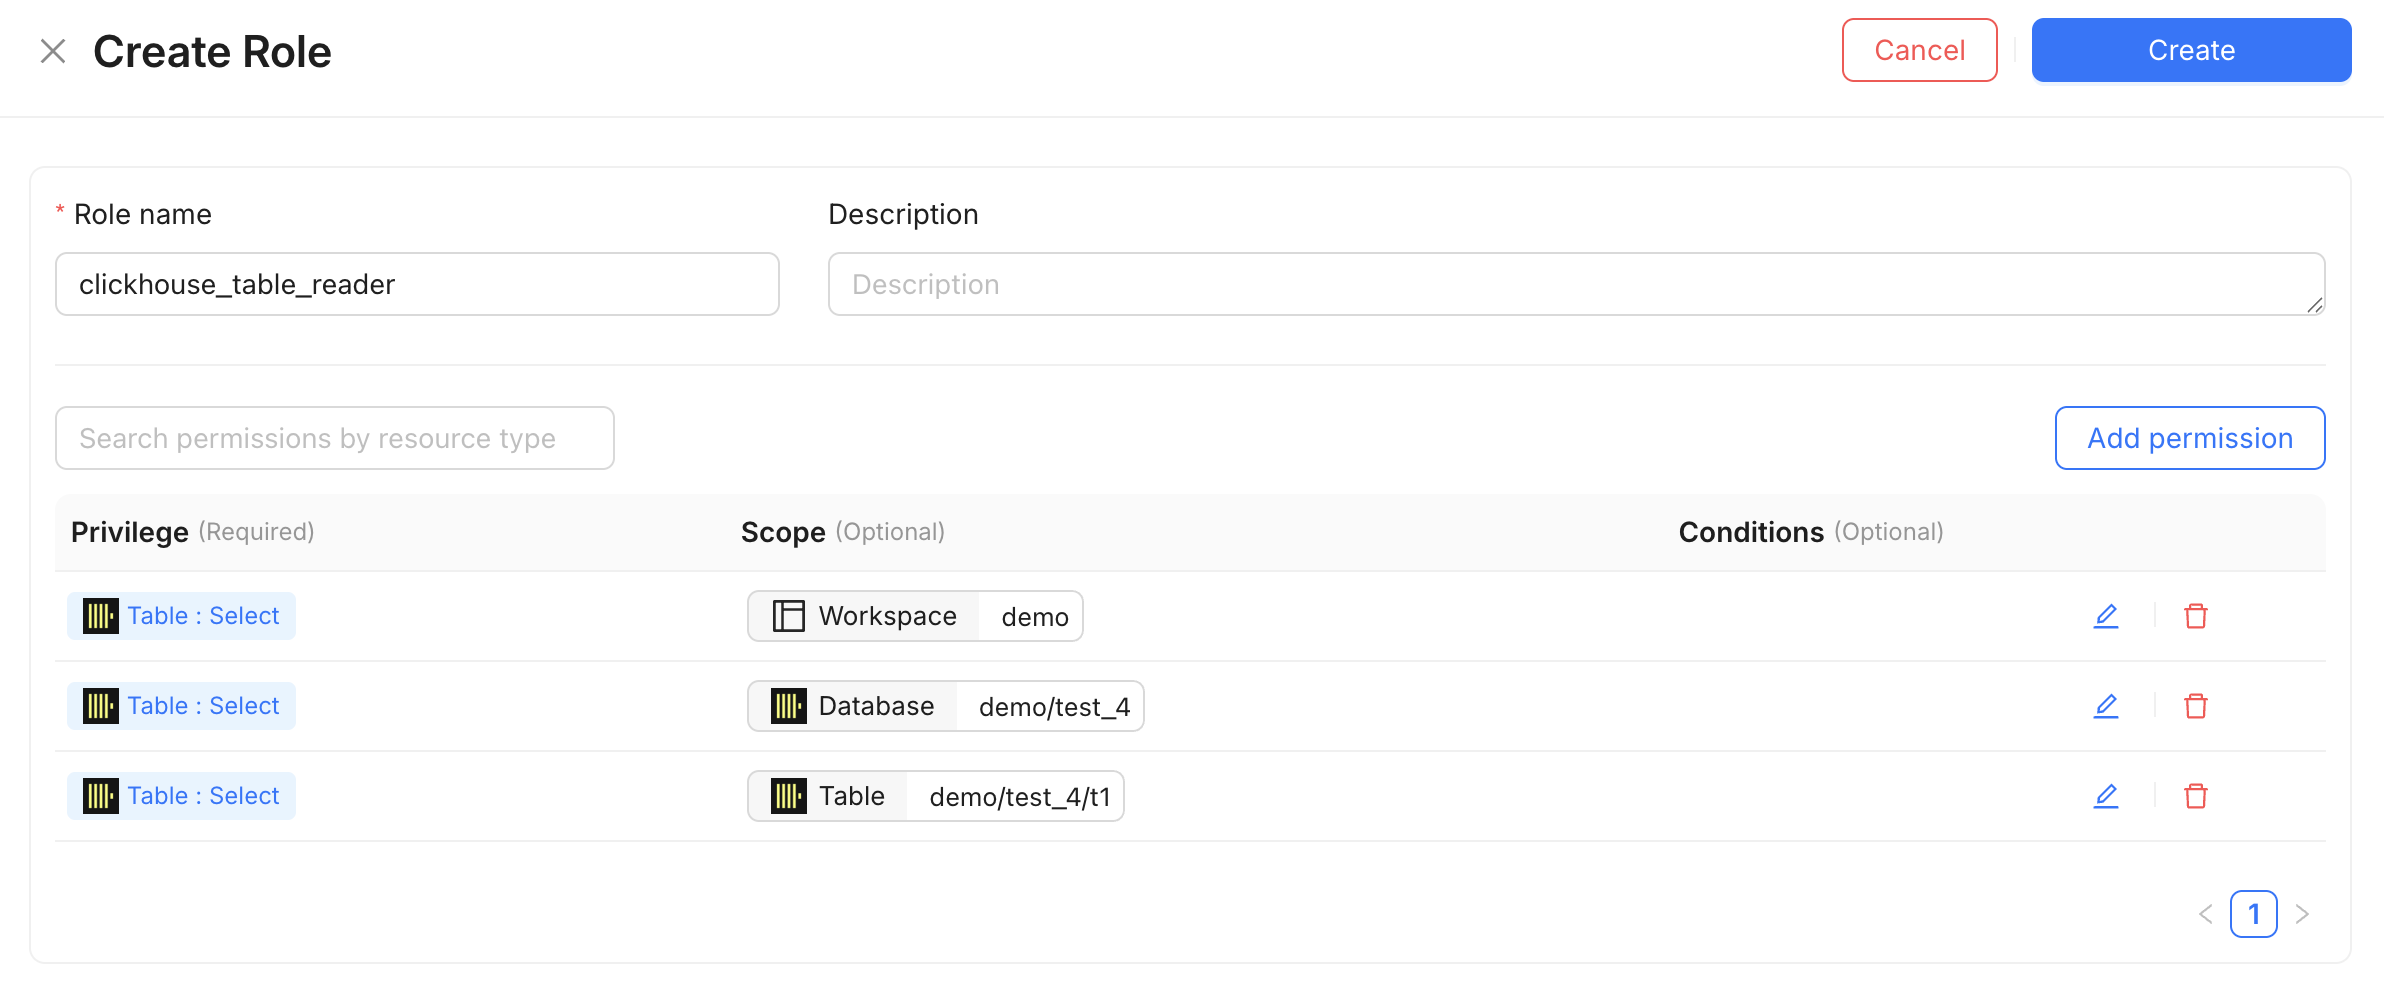Click the demo/test_4/t1 scope value
Viewport: 2384px width, 998px height.
pos(1020,797)
